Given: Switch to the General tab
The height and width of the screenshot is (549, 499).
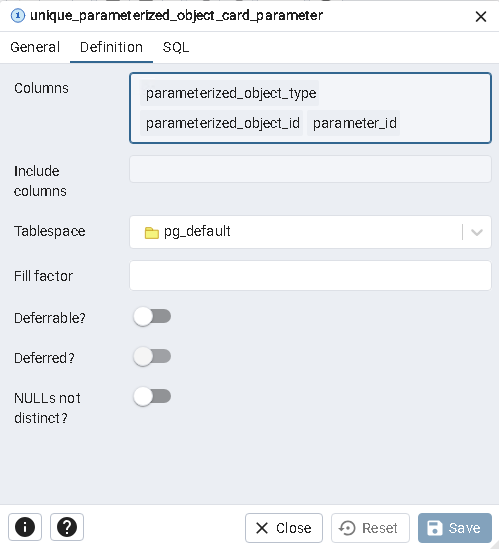Looking at the screenshot, I should point(35,47).
